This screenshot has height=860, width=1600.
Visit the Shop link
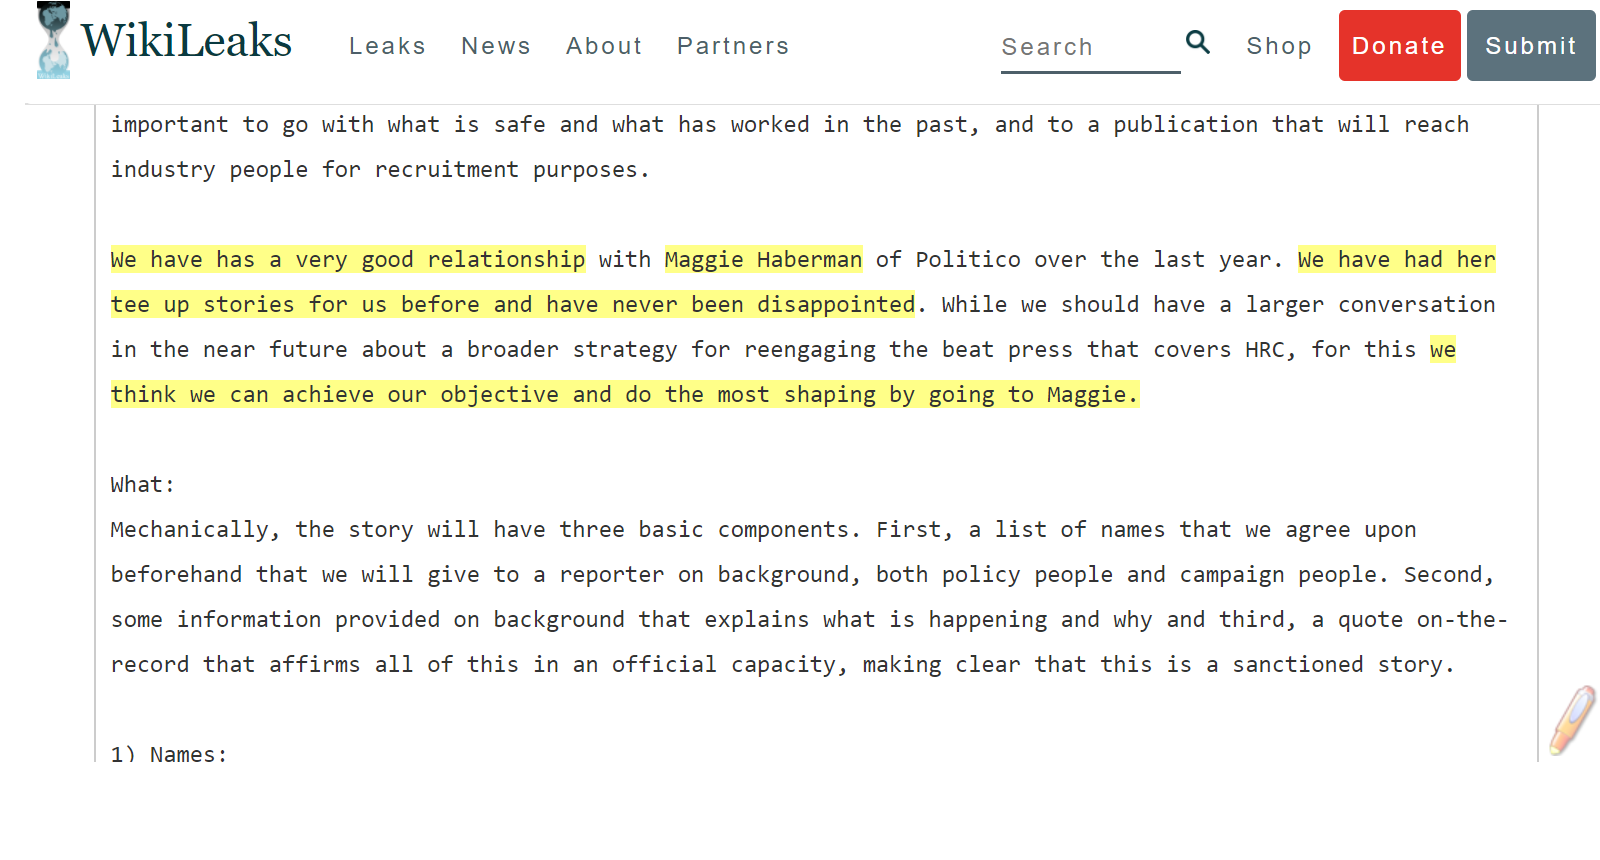1279,46
